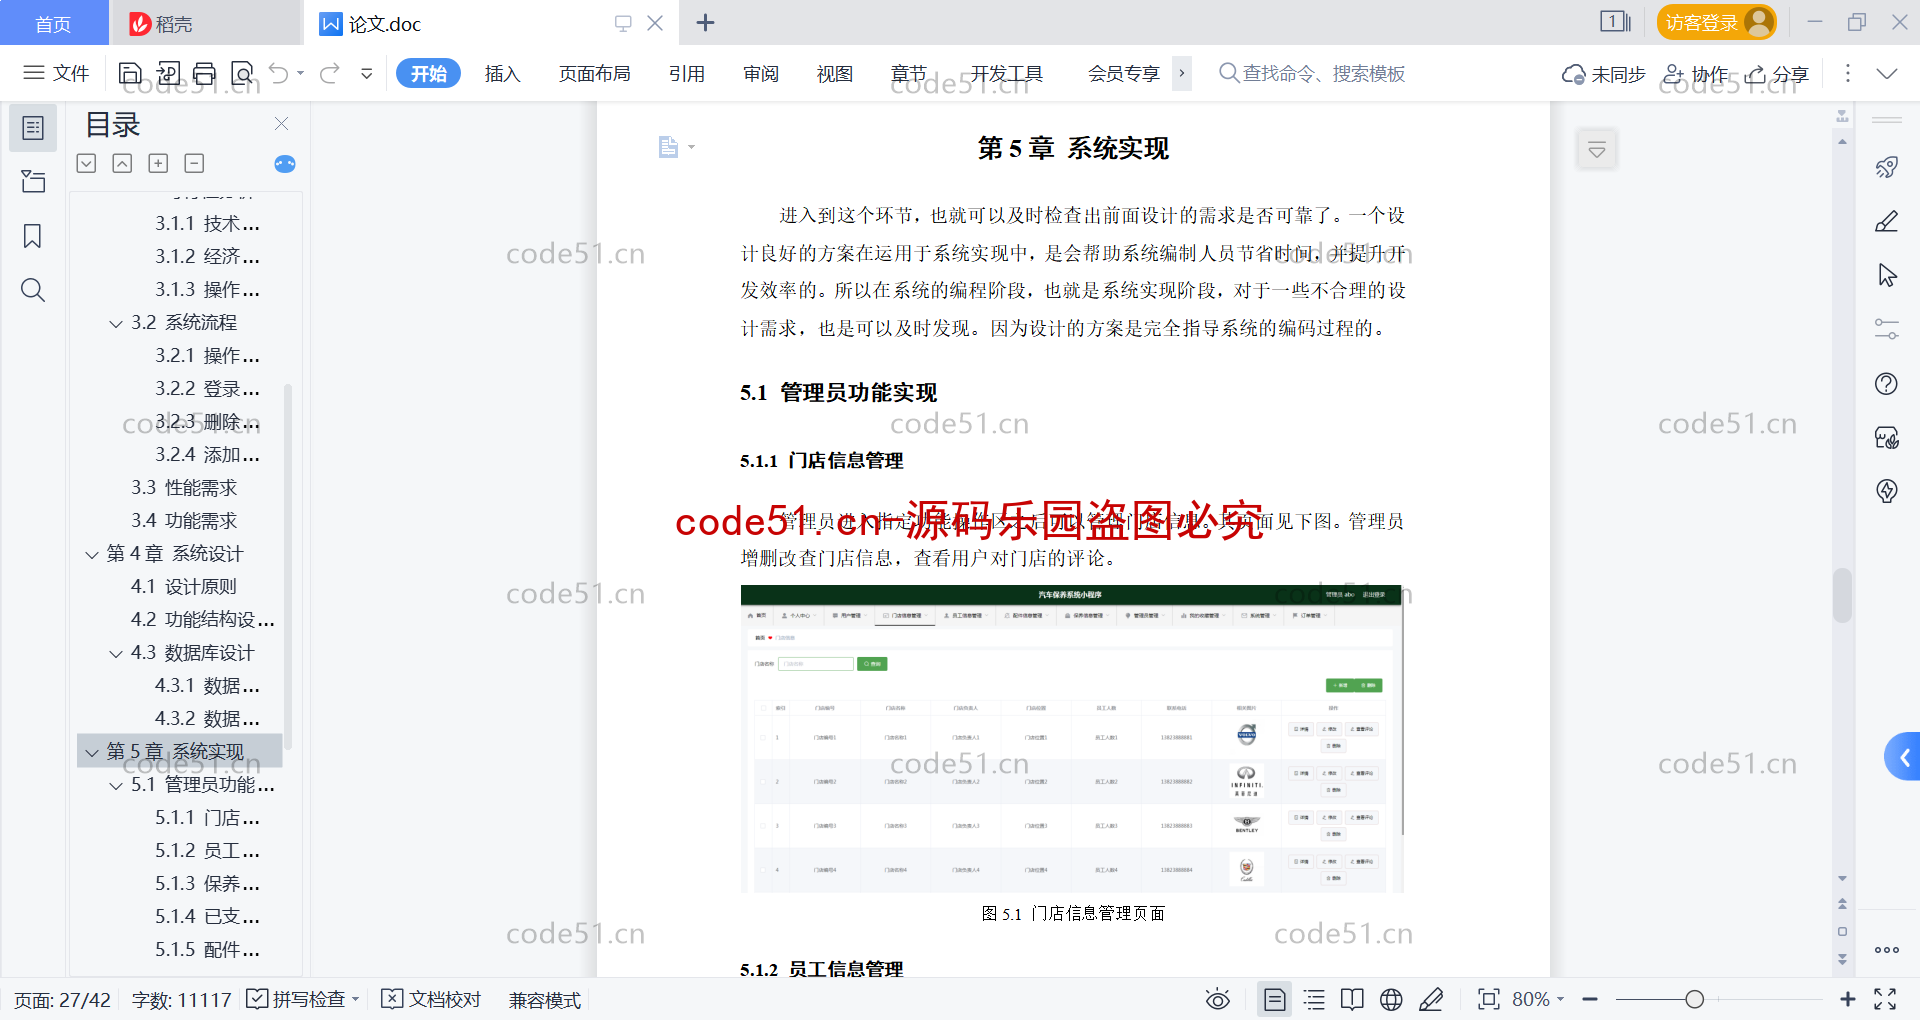The width and height of the screenshot is (1920, 1020).
Task: Open quick access toolbar dropdown
Action: (x=367, y=73)
